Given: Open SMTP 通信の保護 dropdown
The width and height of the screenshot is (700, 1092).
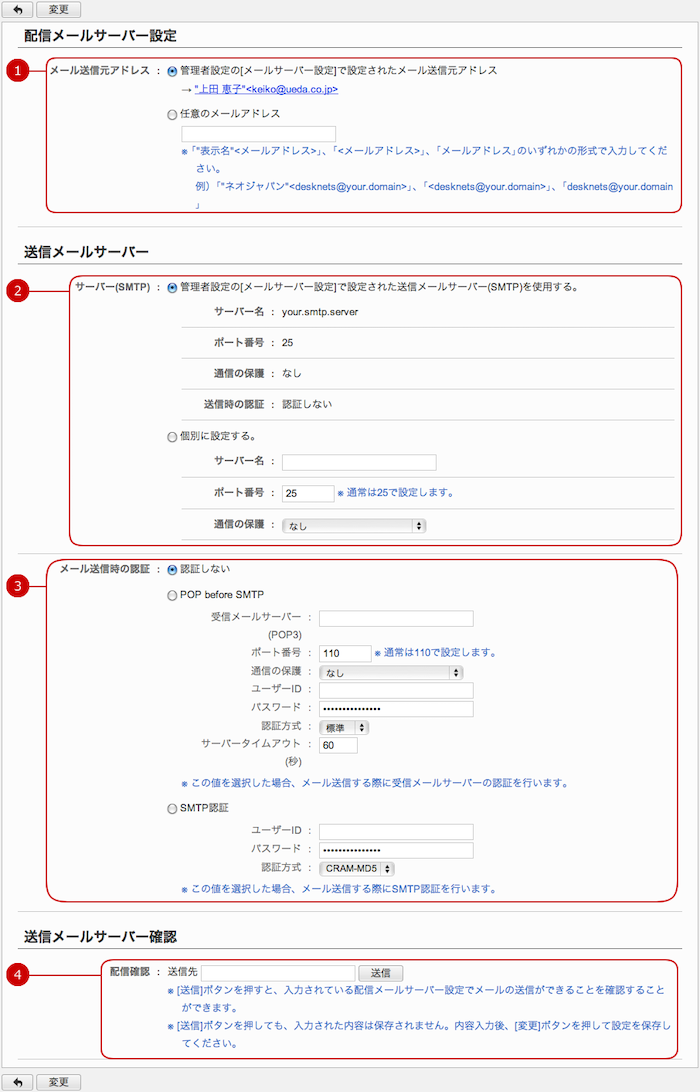Looking at the screenshot, I should tap(354, 526).
